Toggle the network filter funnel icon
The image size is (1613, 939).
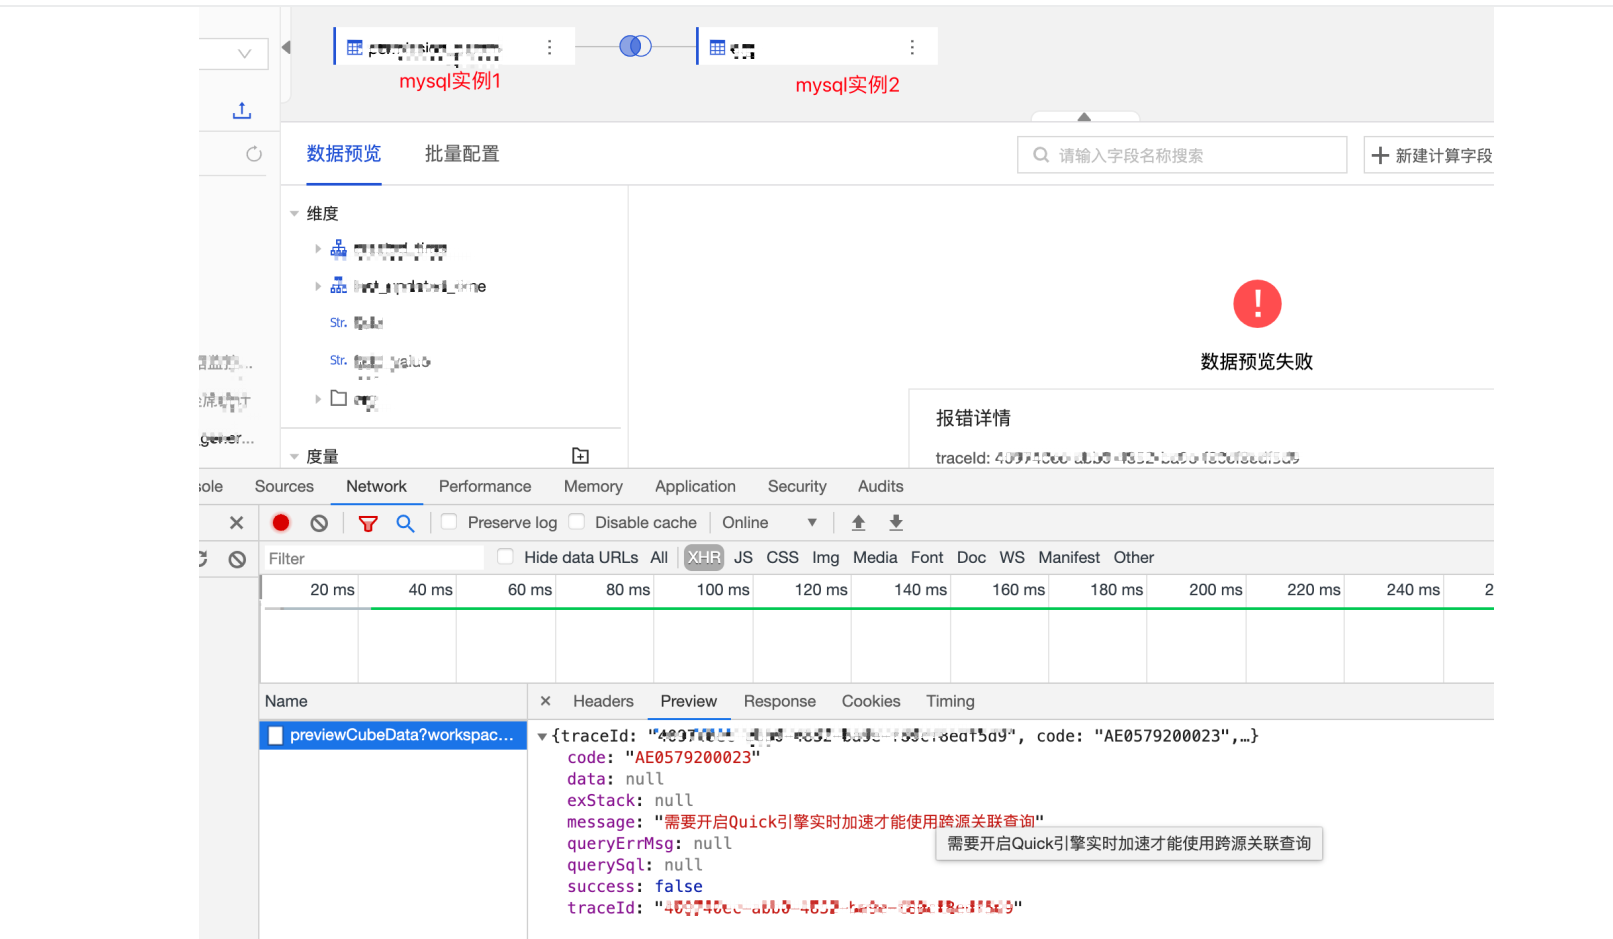368,523
